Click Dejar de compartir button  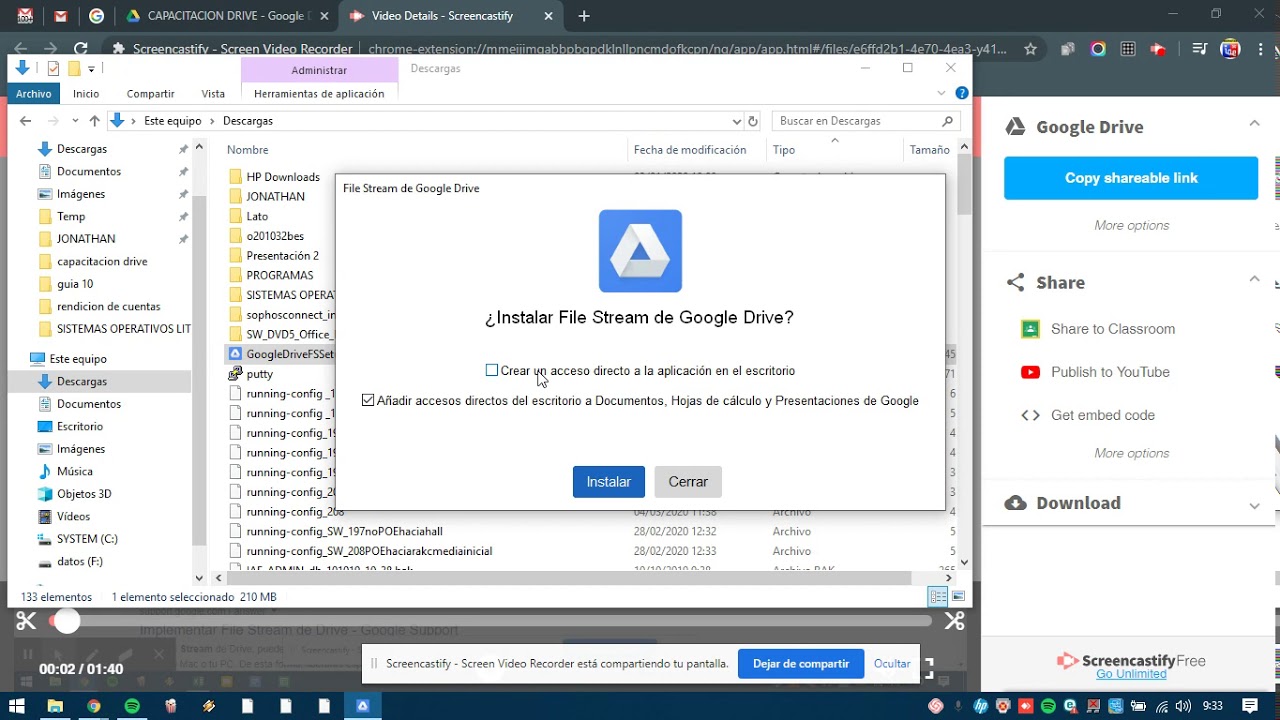[801, 664]
